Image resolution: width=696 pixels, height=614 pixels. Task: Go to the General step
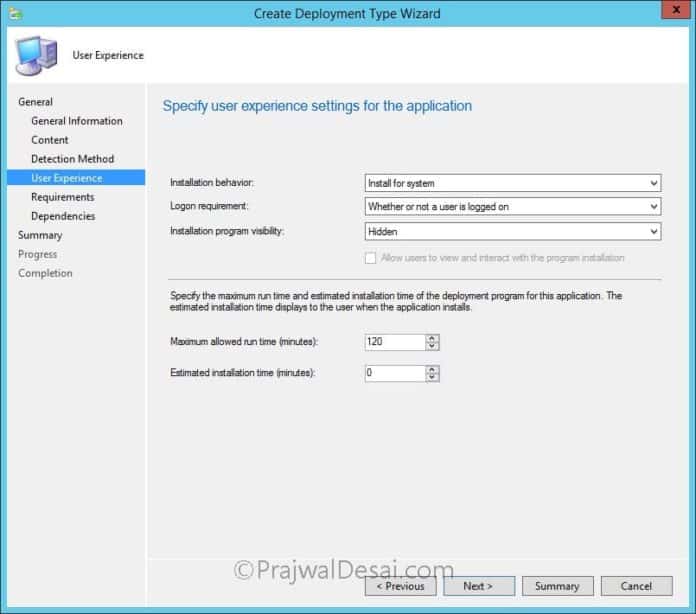click(x=36, y=102)
